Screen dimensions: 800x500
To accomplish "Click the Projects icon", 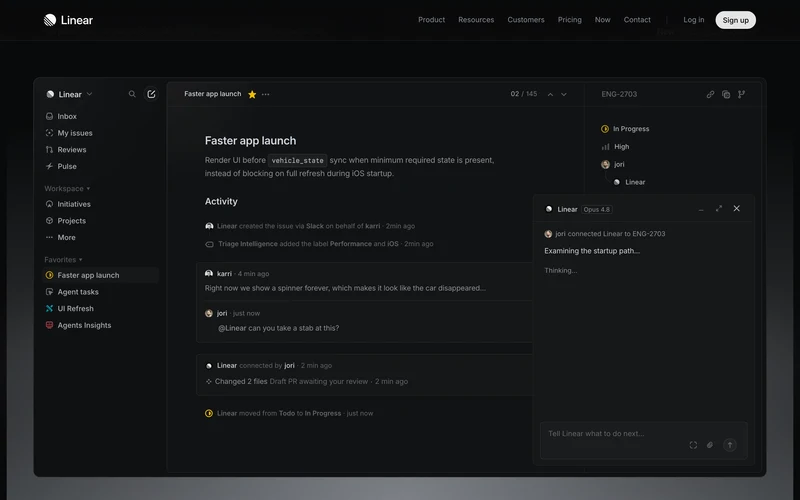I will pyautogui.click(x=49, y=221).
